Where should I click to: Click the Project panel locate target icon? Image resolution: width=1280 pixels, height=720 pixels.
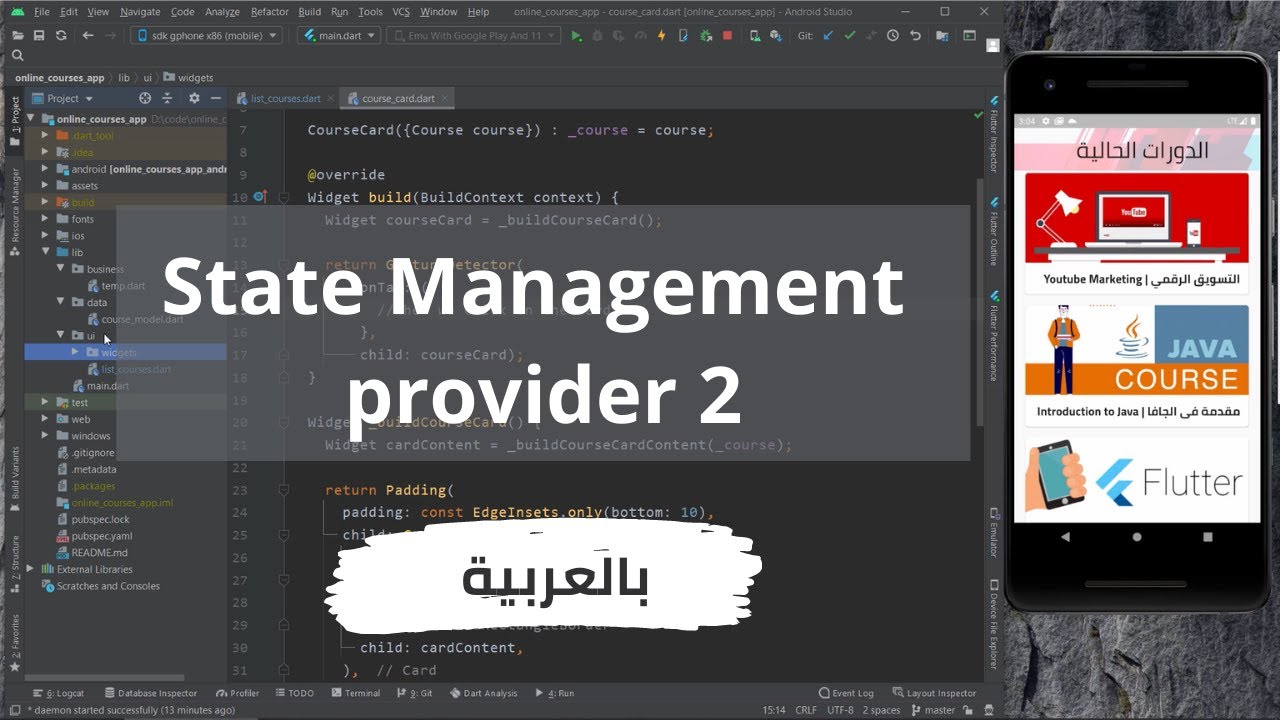(145, 98)
